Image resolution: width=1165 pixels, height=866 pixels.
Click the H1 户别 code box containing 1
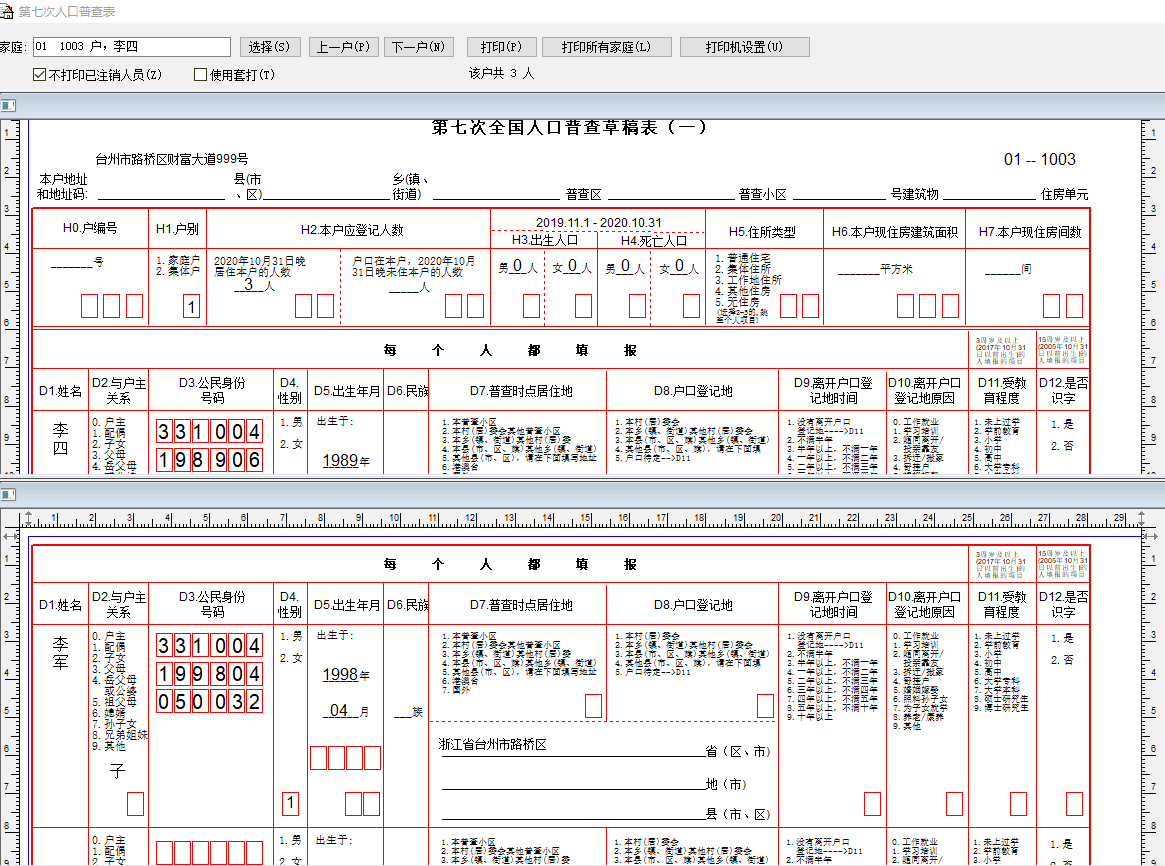(x=190, y=306)
